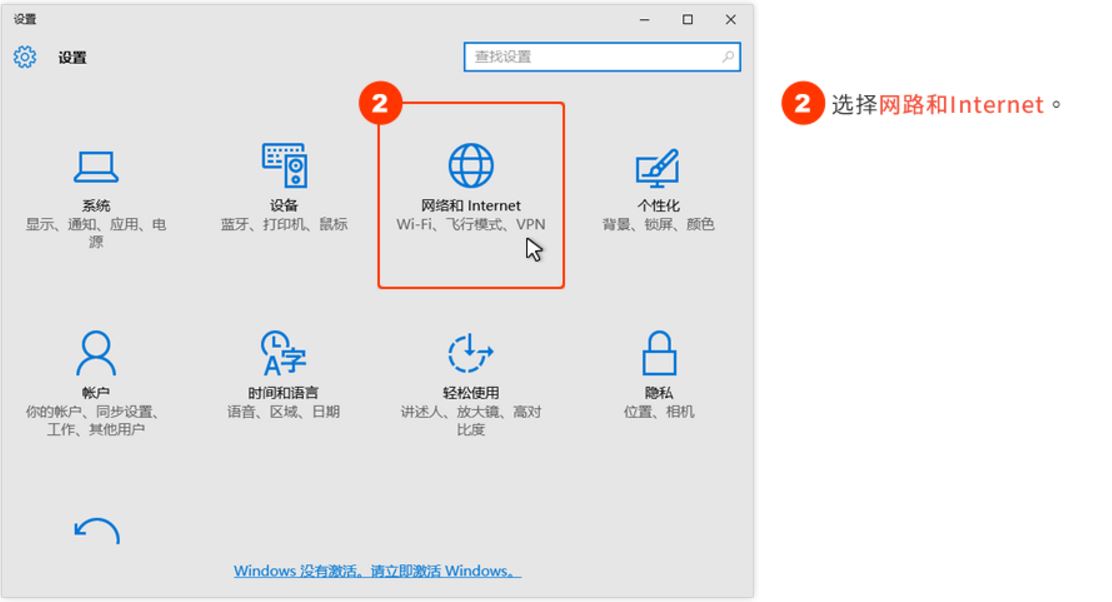
Task: Open the Privacy (隐私) padlock icon
Action: point(659,352)
